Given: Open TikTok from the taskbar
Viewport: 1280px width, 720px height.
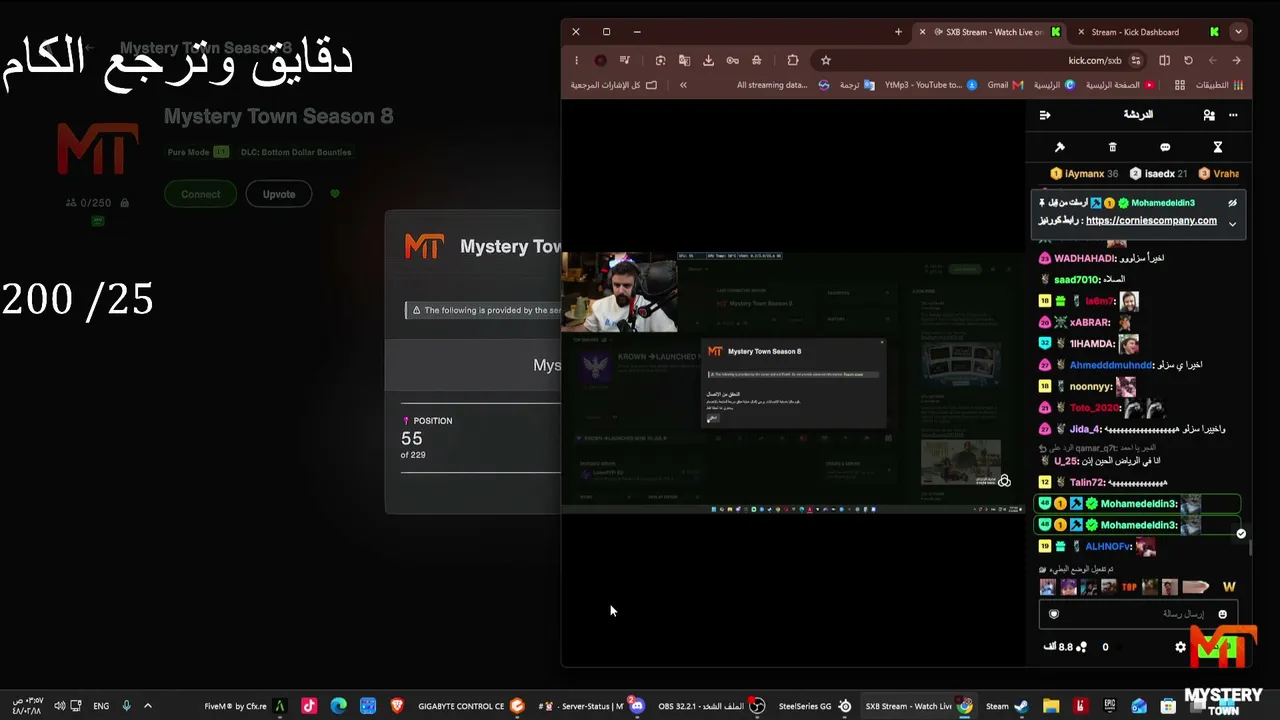Looking at the screenshot, I should coord(309,706).
